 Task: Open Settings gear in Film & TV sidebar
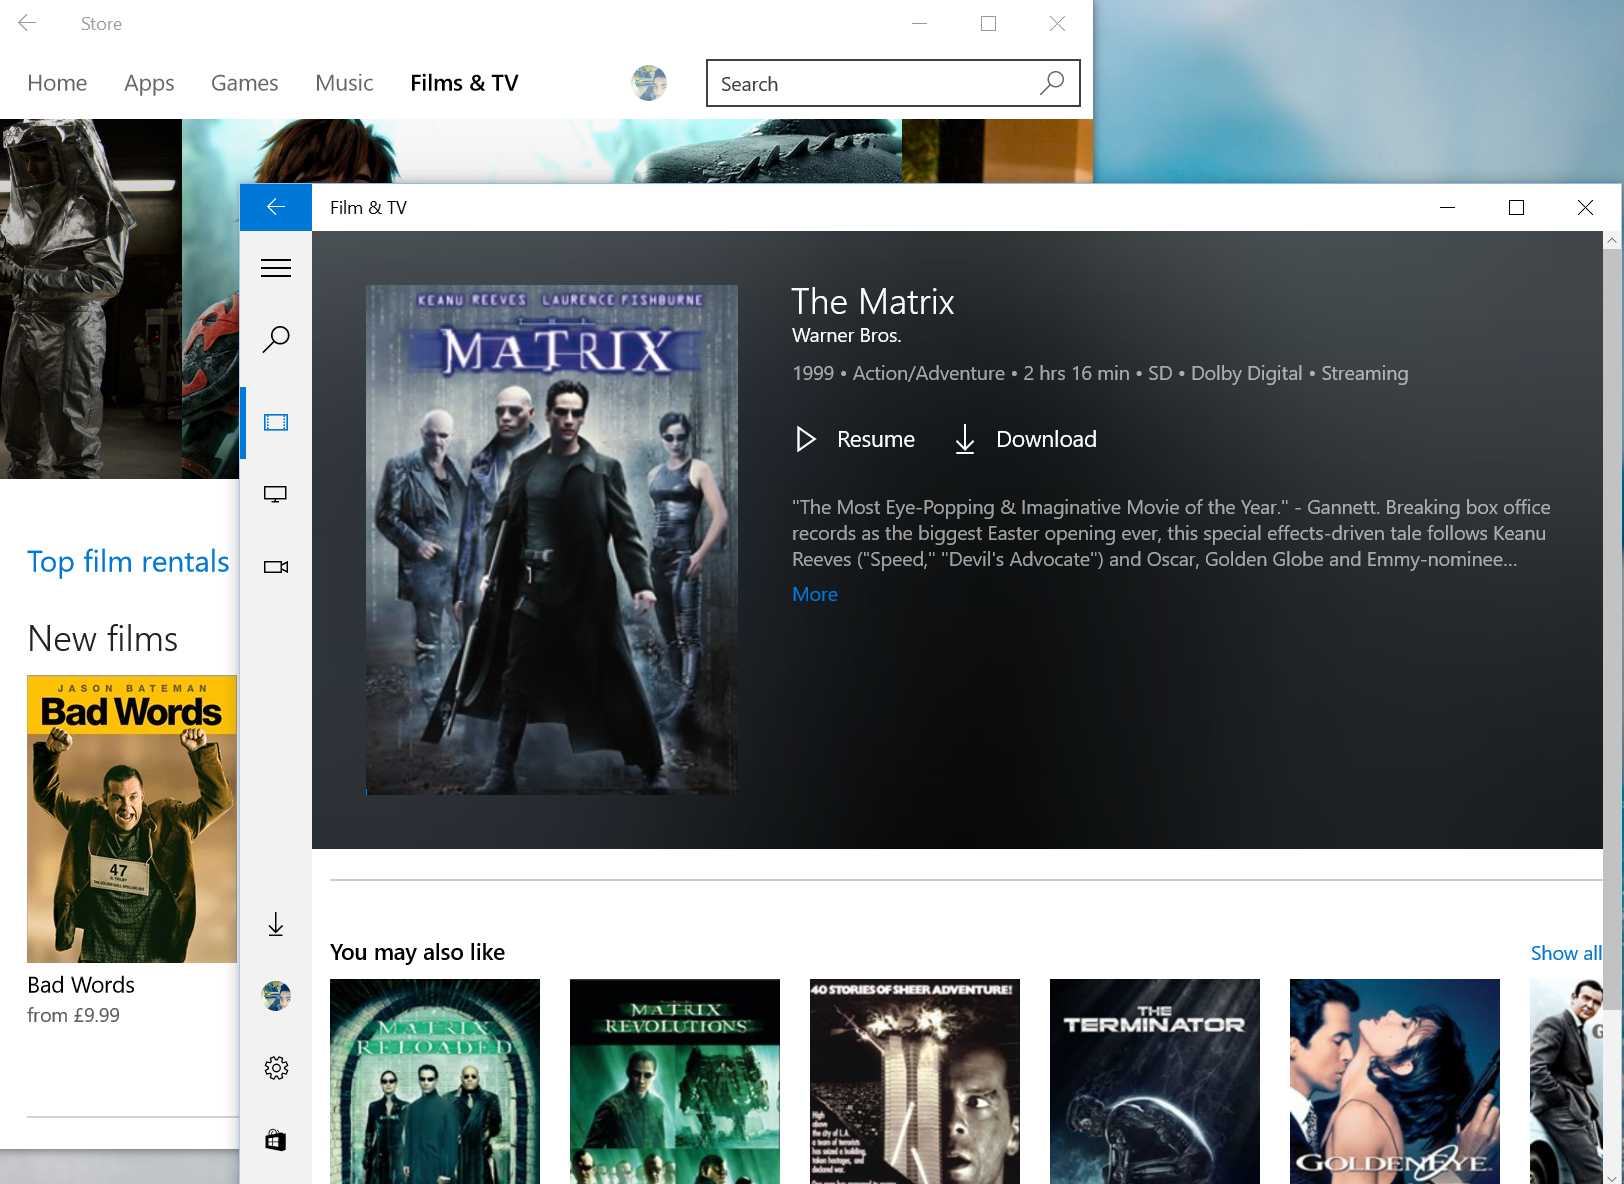[x=276, y=1068]
